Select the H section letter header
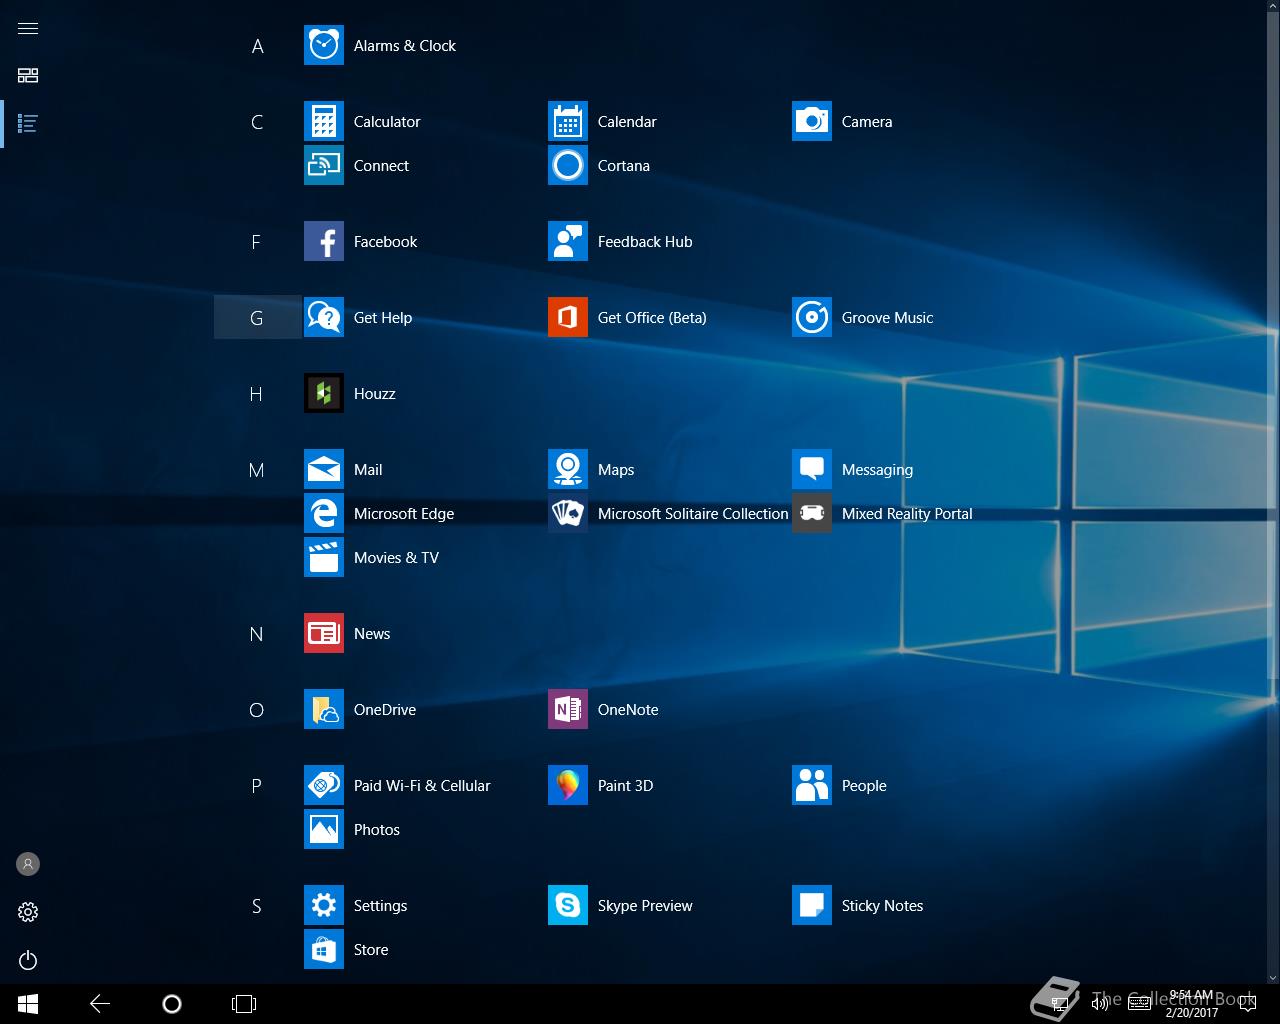The width and height of the screenshot is (1280, 1024). click(257, 393)
